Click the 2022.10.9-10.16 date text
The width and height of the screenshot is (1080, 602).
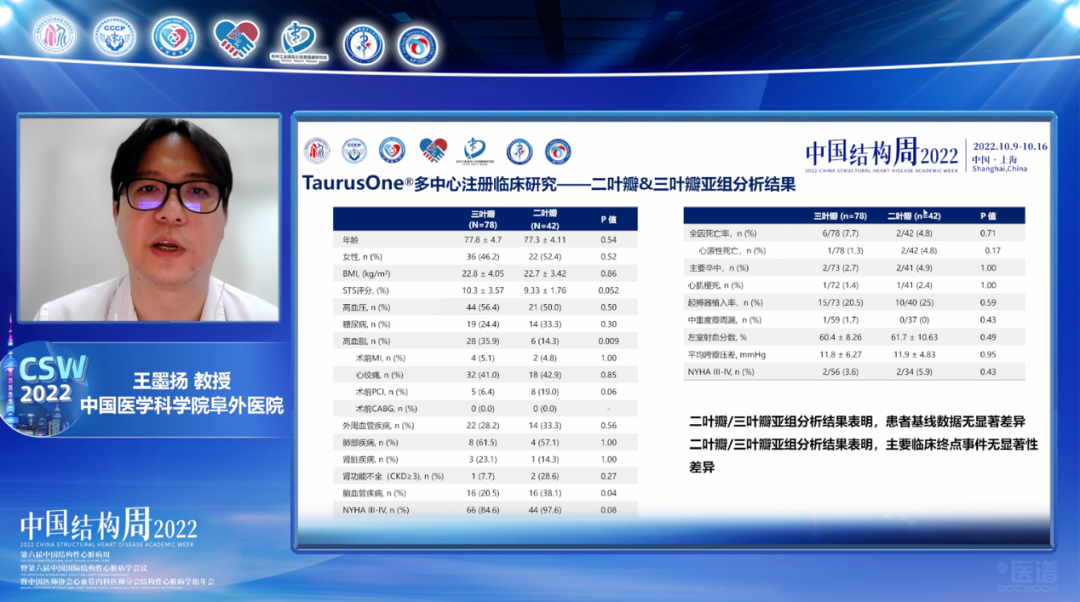1009,146
